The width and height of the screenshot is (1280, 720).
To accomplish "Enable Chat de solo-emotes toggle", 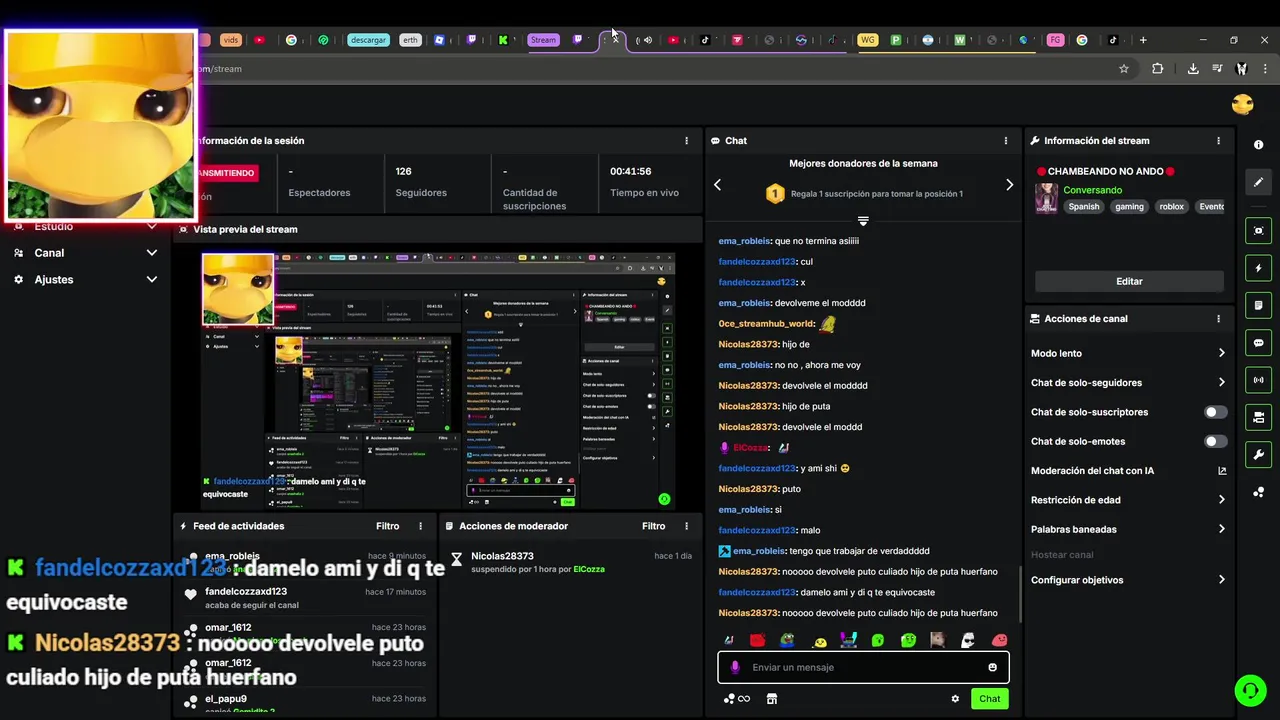I will coord(1215,441).
